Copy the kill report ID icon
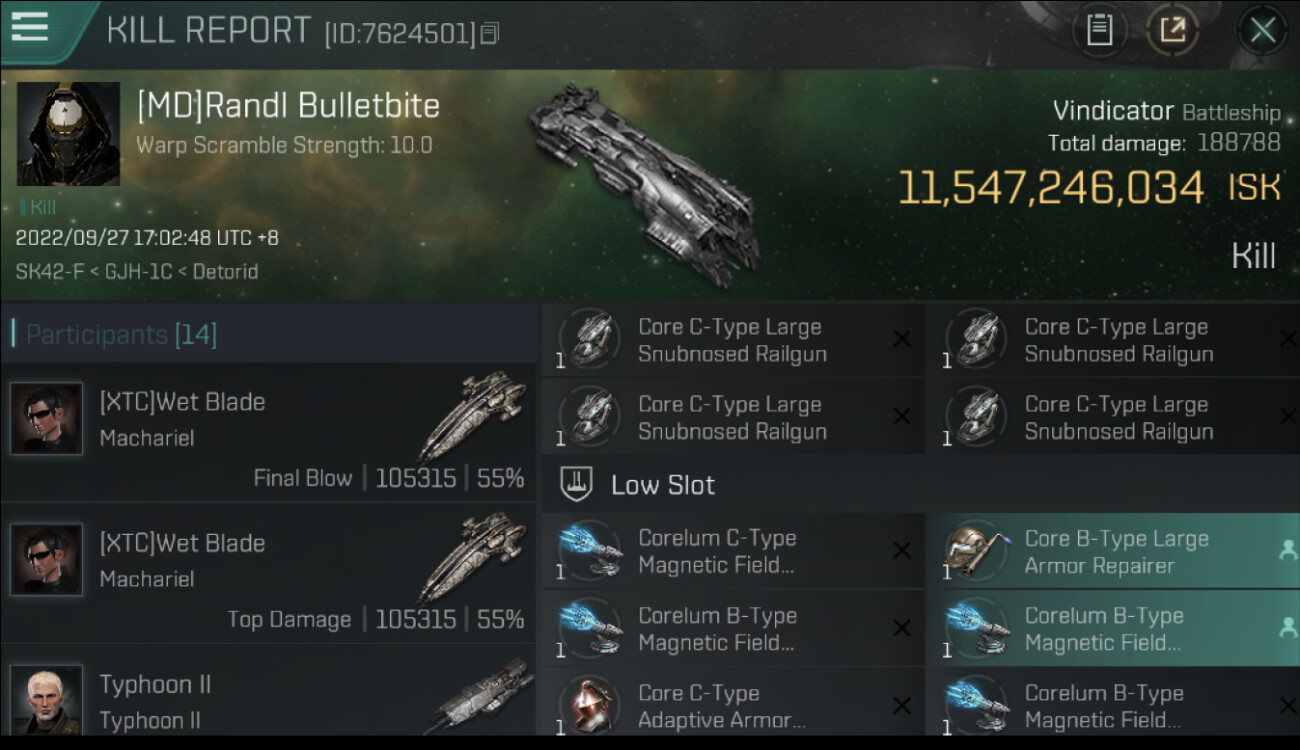Screen dimensions: 1300x750 [489, 34]
